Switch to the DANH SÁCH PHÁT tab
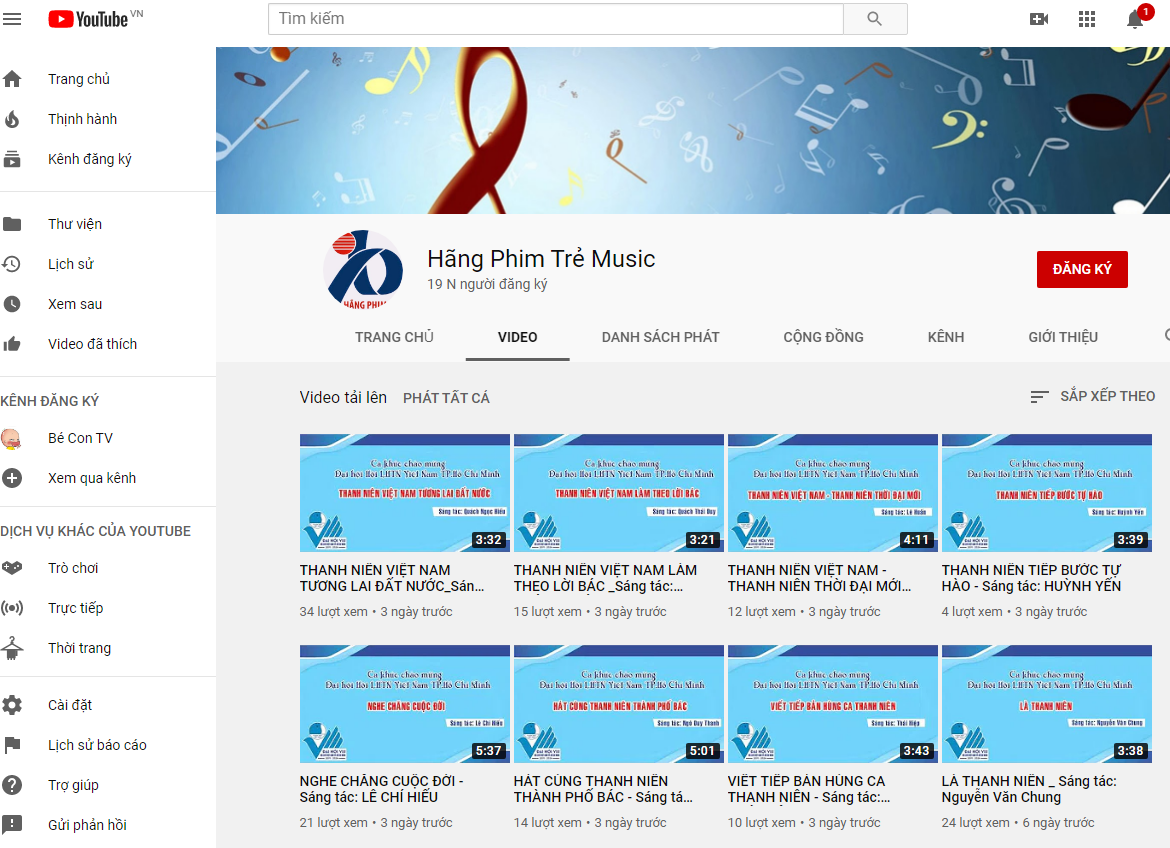Viewport: 1170px width, 848px height. pos(660,337)
